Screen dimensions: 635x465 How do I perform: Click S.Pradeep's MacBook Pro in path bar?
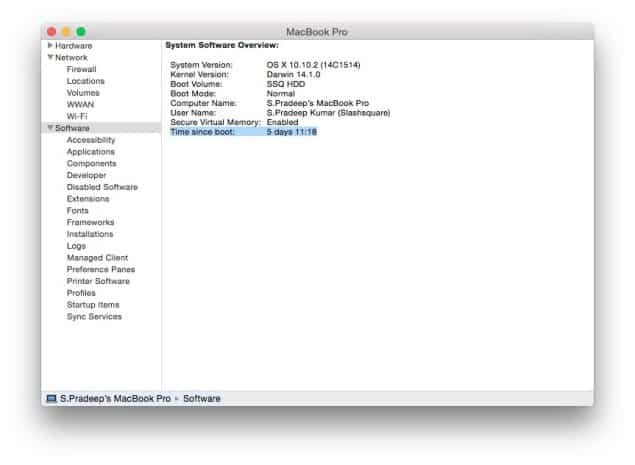coord(115,399)
